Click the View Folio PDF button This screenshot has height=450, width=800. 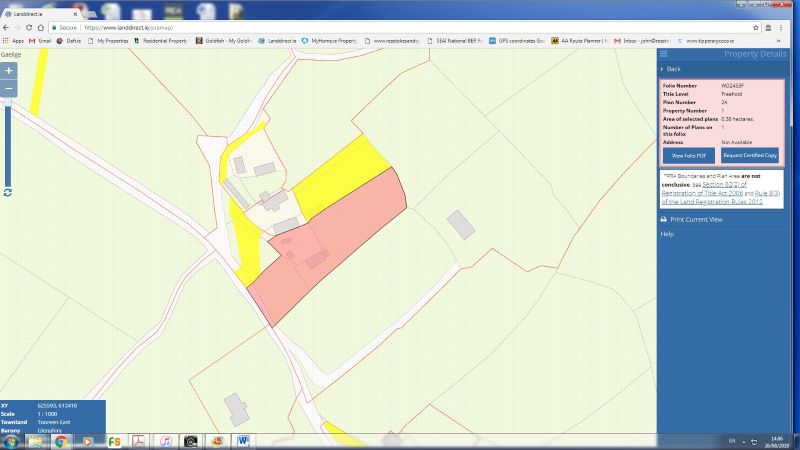(x=688, y=156)
